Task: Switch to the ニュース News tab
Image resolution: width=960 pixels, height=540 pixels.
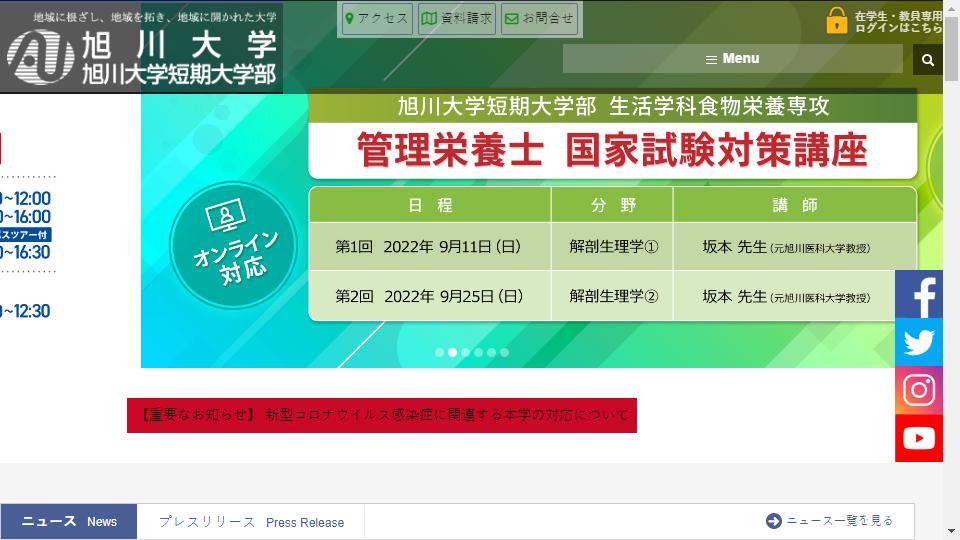Action: 69,522
